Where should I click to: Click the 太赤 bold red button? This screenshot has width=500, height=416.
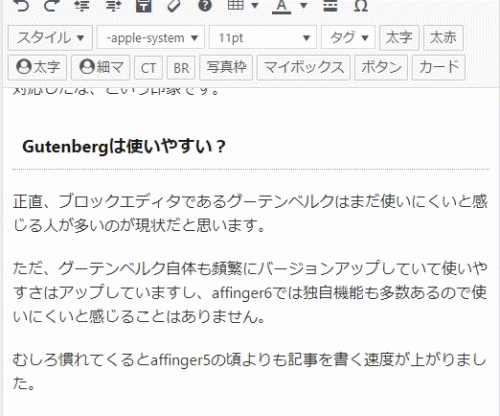point(443,38)
